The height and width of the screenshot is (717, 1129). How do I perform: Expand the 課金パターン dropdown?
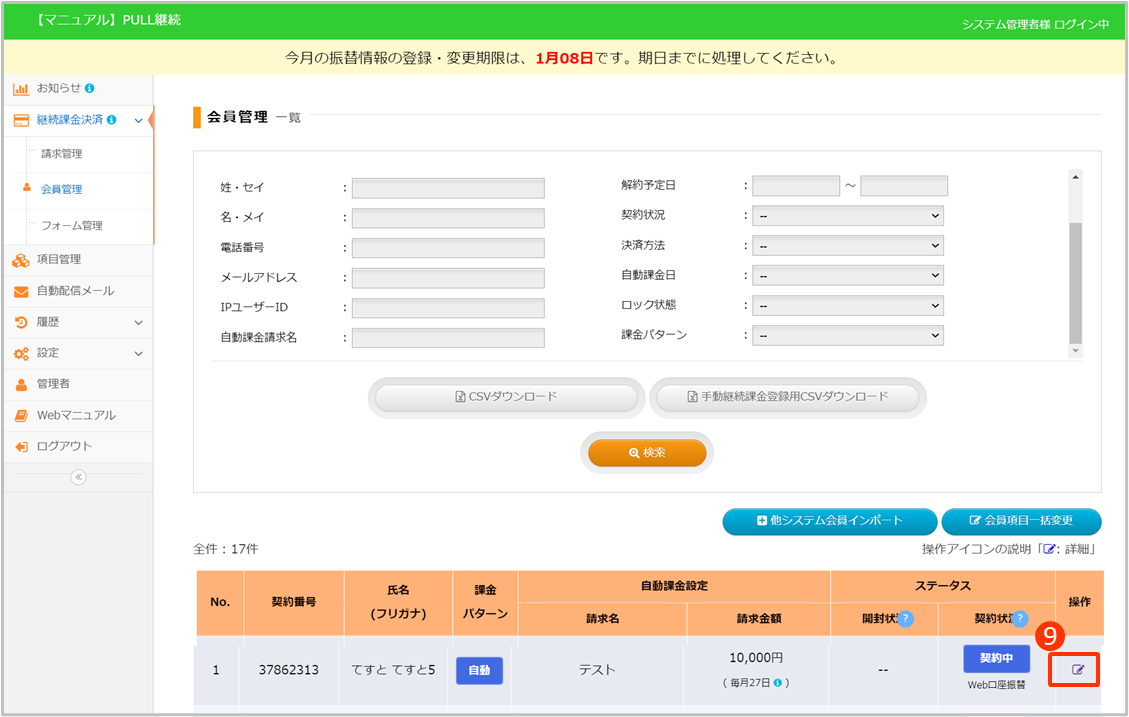[847, 336]
